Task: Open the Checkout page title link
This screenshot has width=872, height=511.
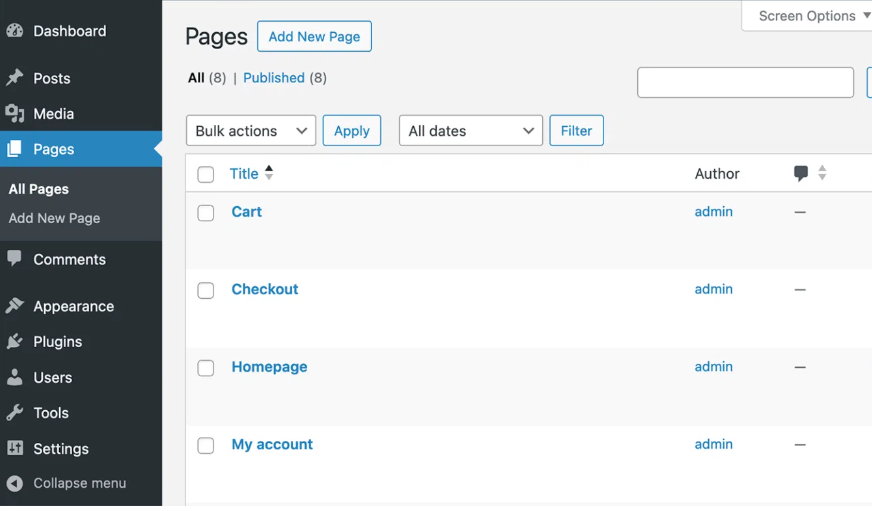Action: [265, 289]
